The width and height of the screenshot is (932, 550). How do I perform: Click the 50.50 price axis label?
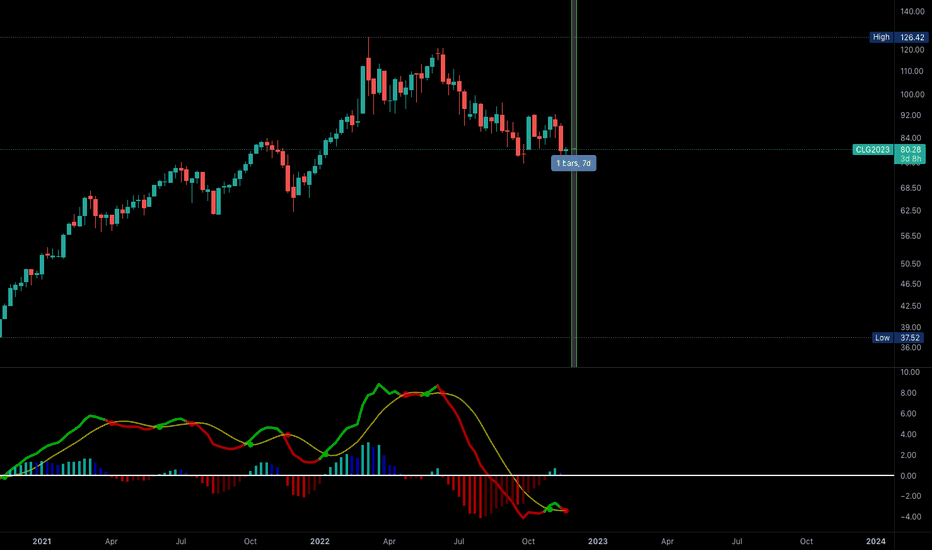tap(911, 264)
